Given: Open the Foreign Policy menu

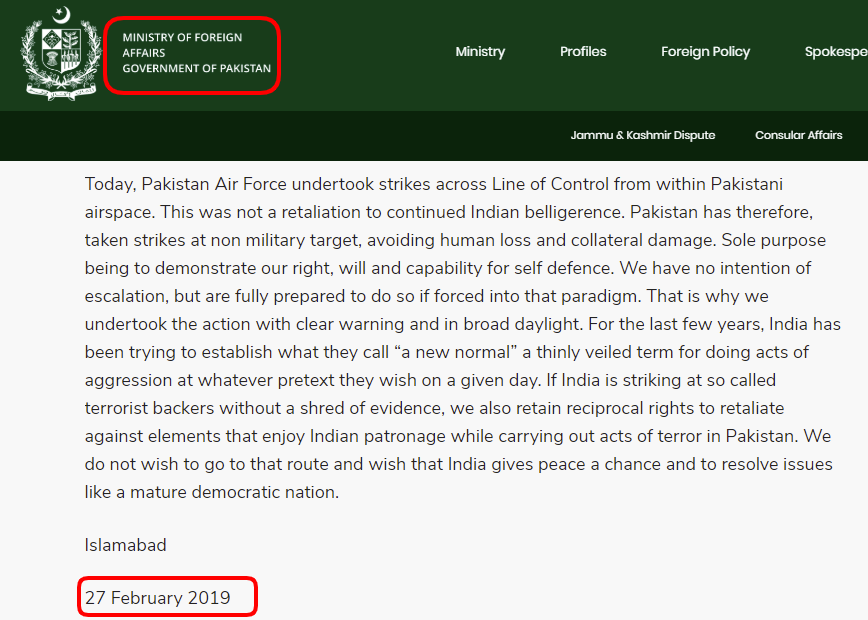Looking at the screenshot, I should [705, 51].
